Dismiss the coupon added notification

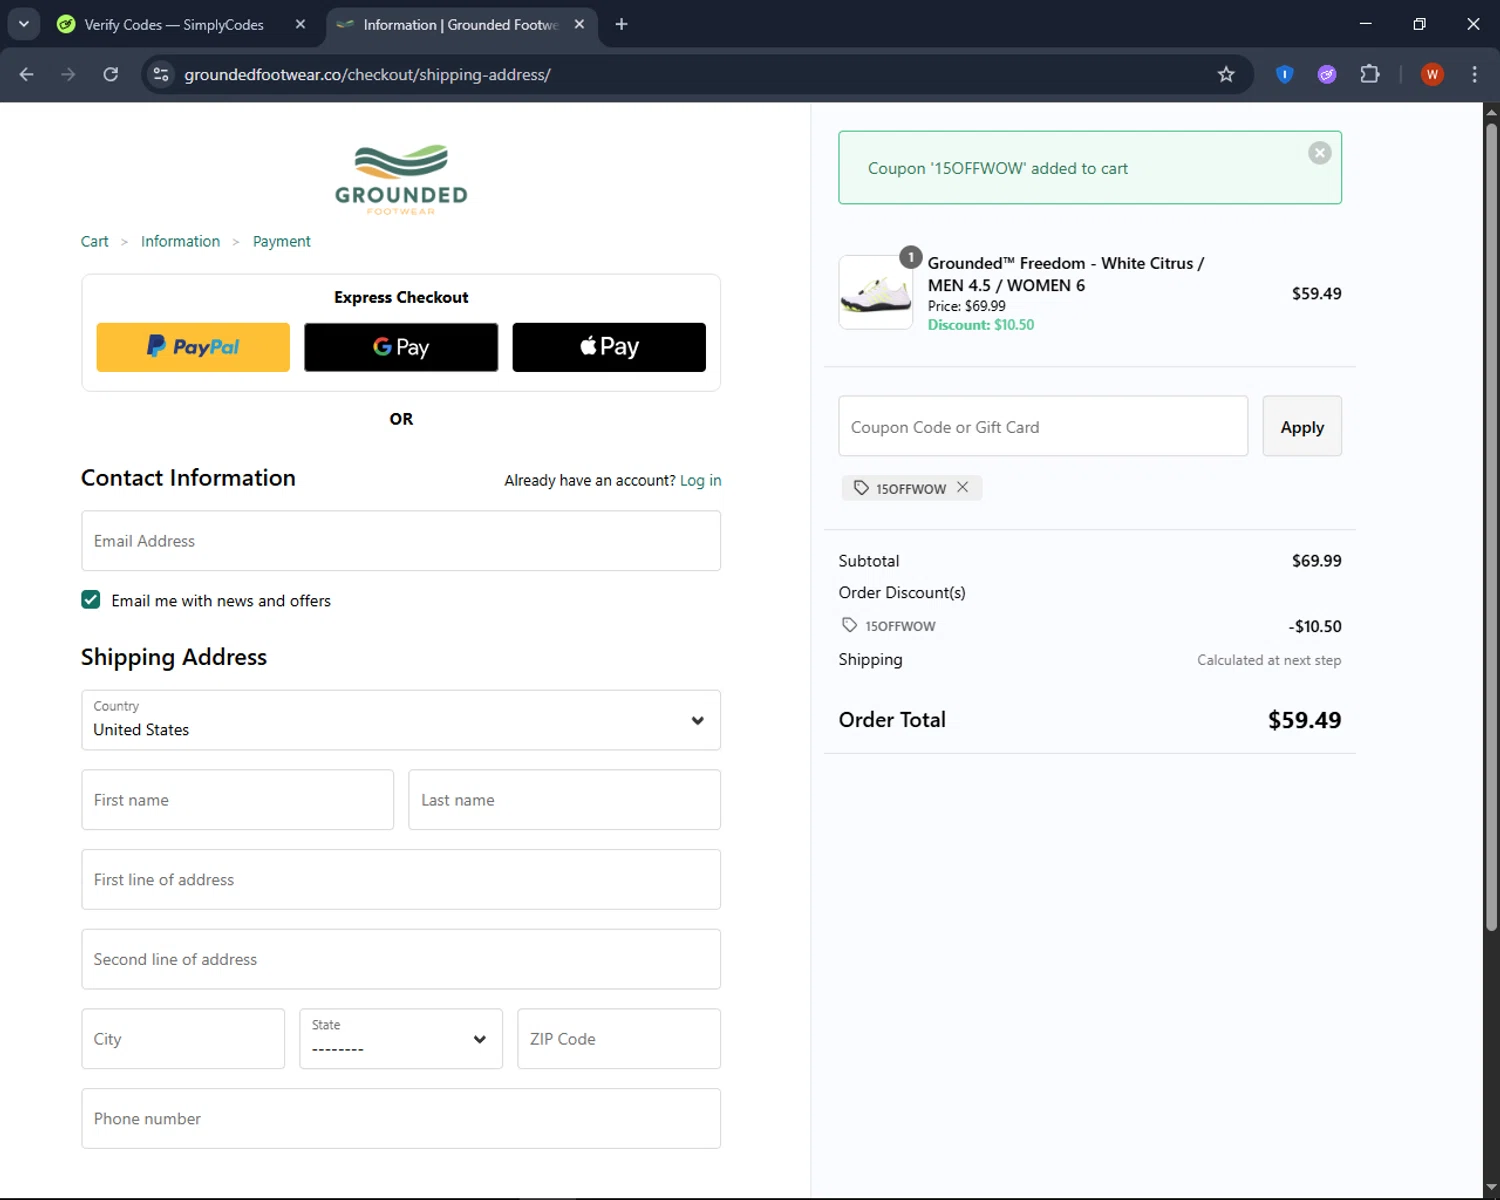point(1320,153)
